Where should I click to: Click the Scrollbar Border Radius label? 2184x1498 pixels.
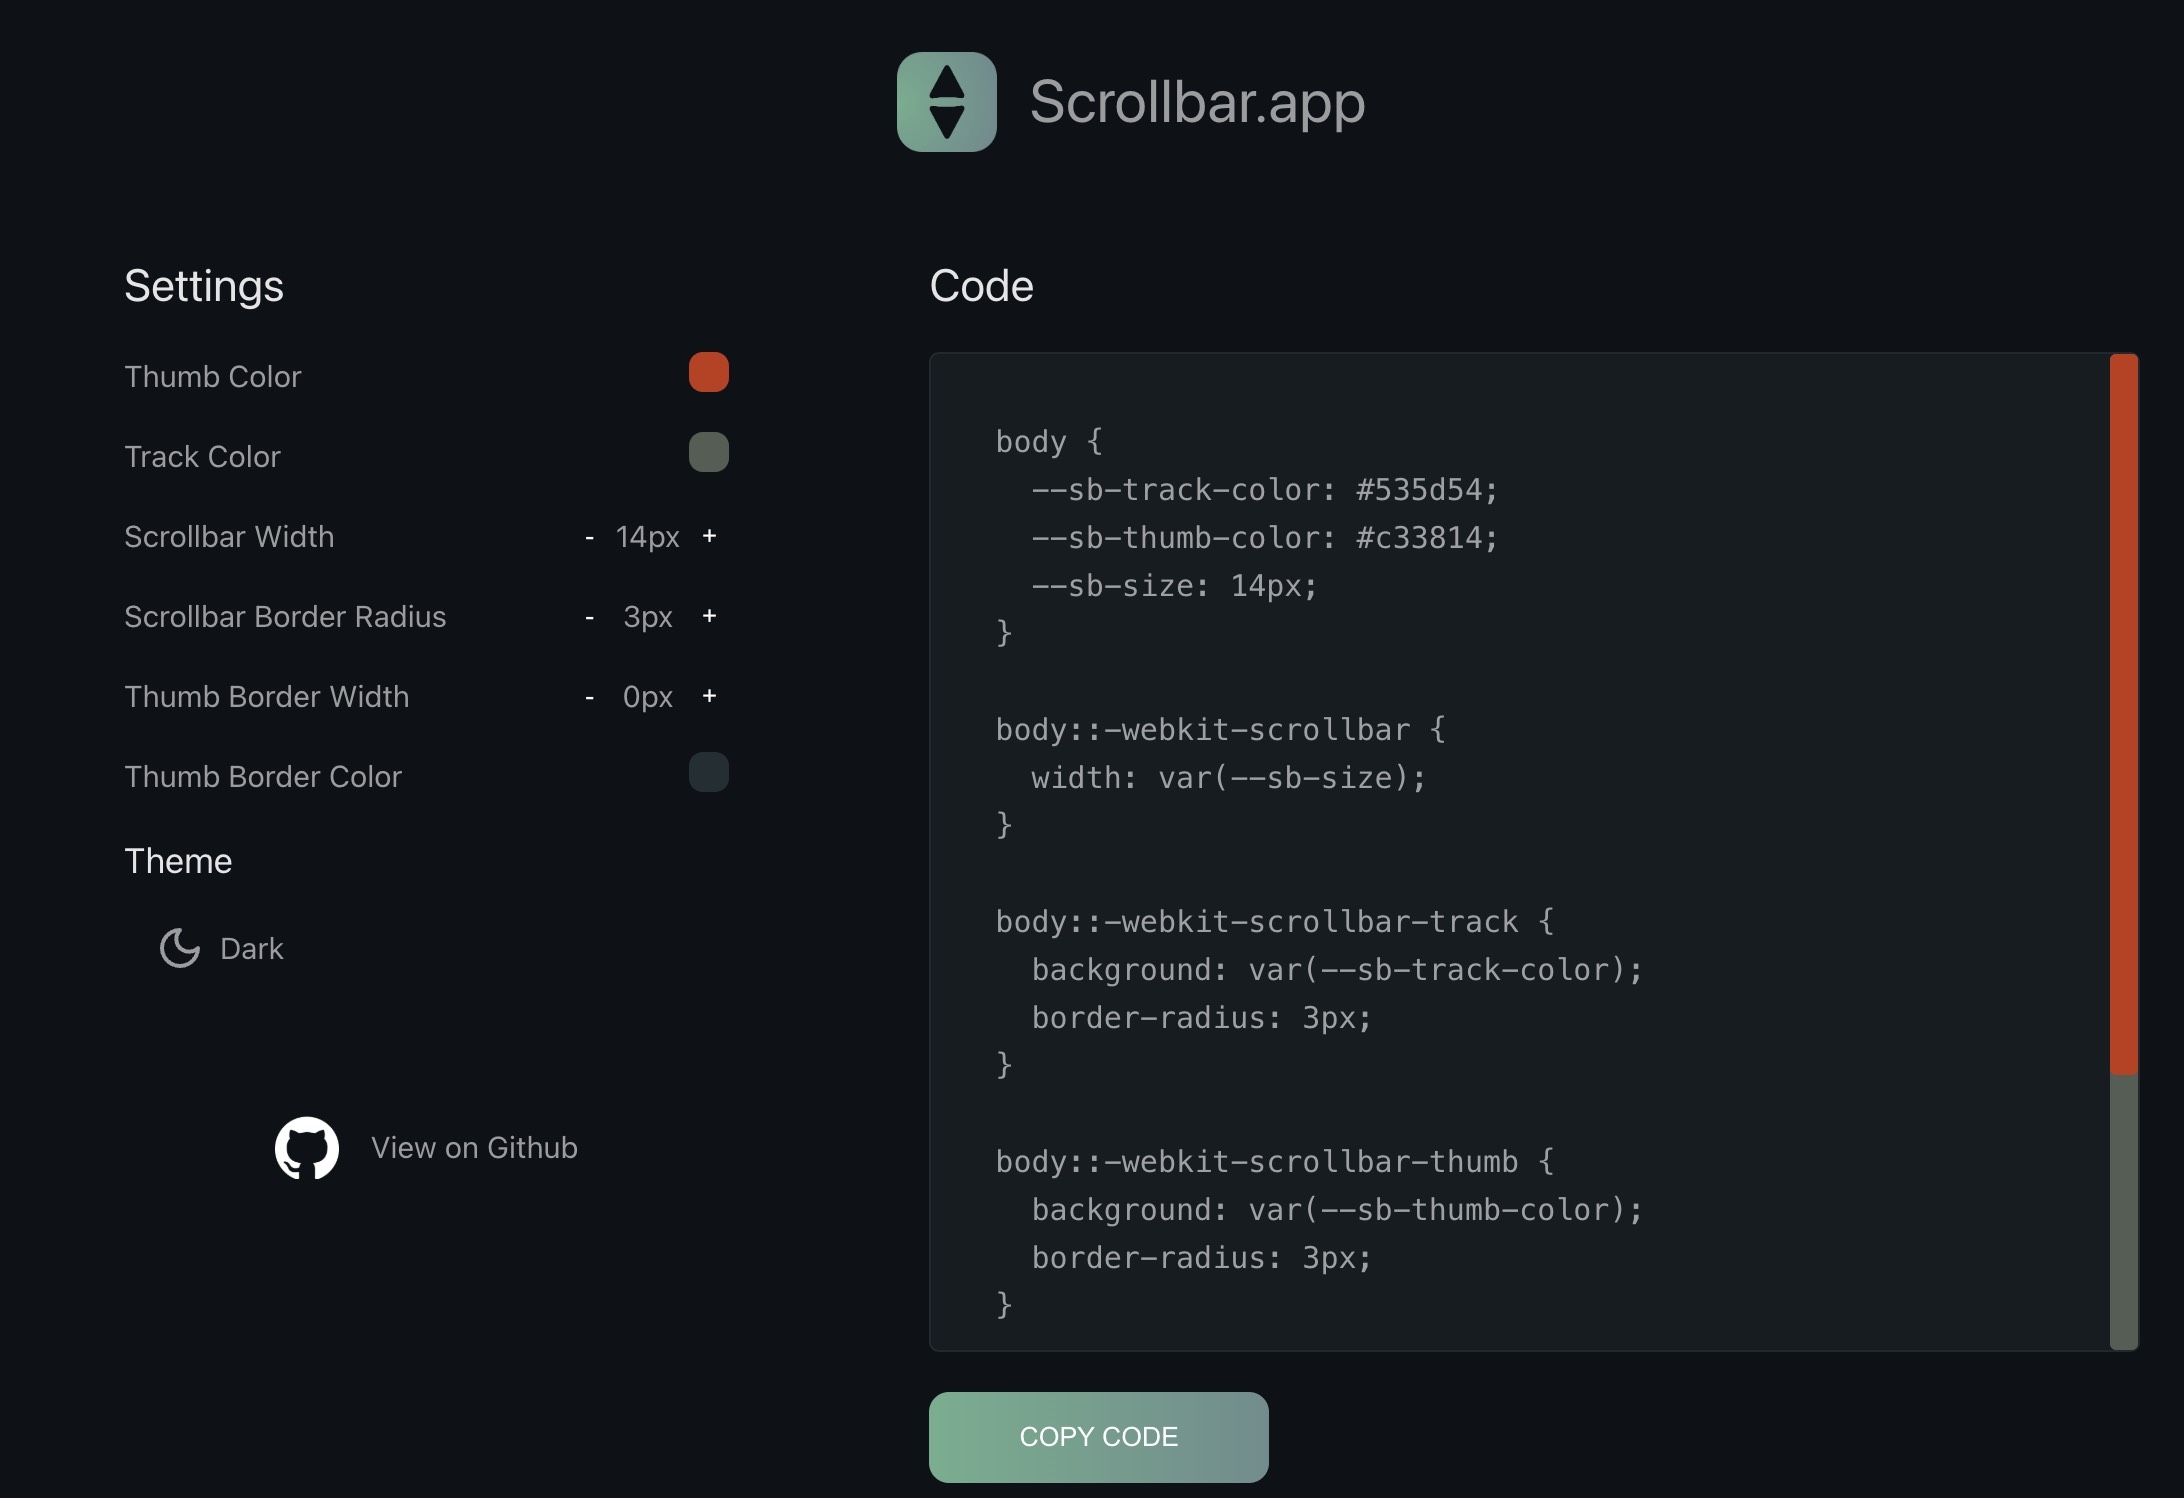(x=285, y=617)
